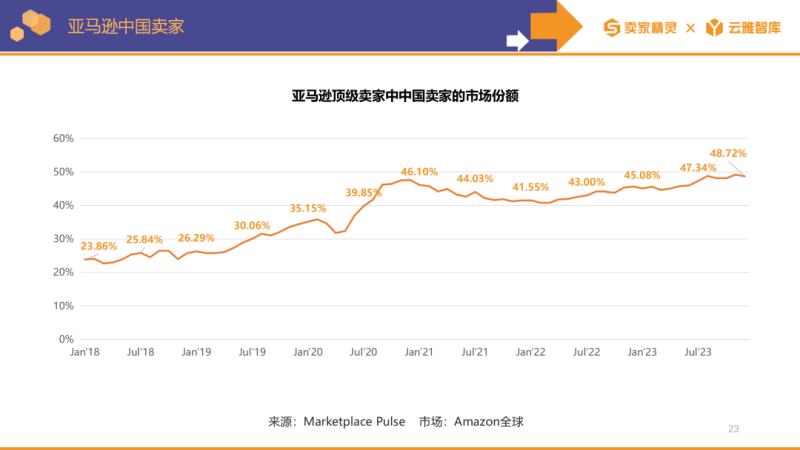Click the 39.85% data label
The height and width of the screenshot is (450, 800).
tap(364, 192)
